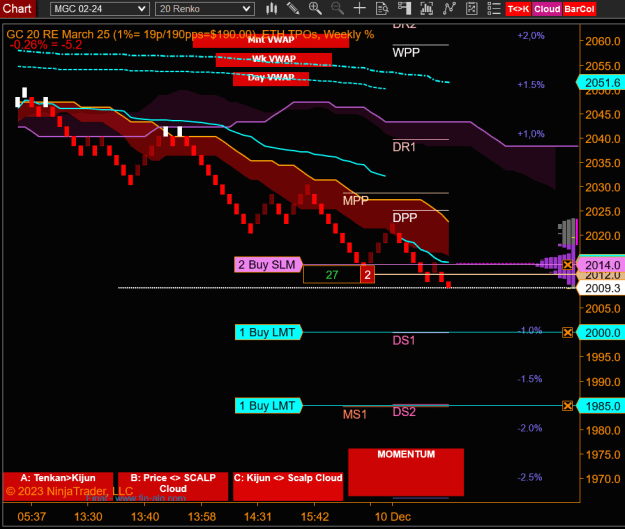Open the chart trader panel icon
Screen dimensions: 625x529
(404, 8)
